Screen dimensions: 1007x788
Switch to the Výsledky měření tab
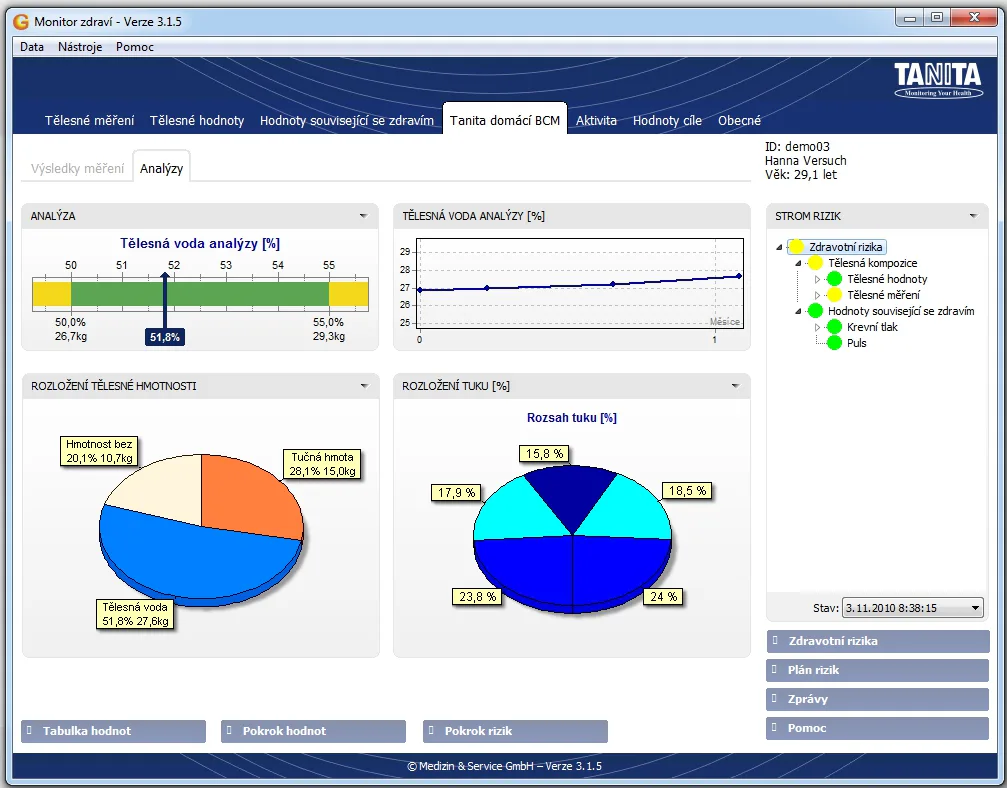pyautogui.click(x=77, y=169)
